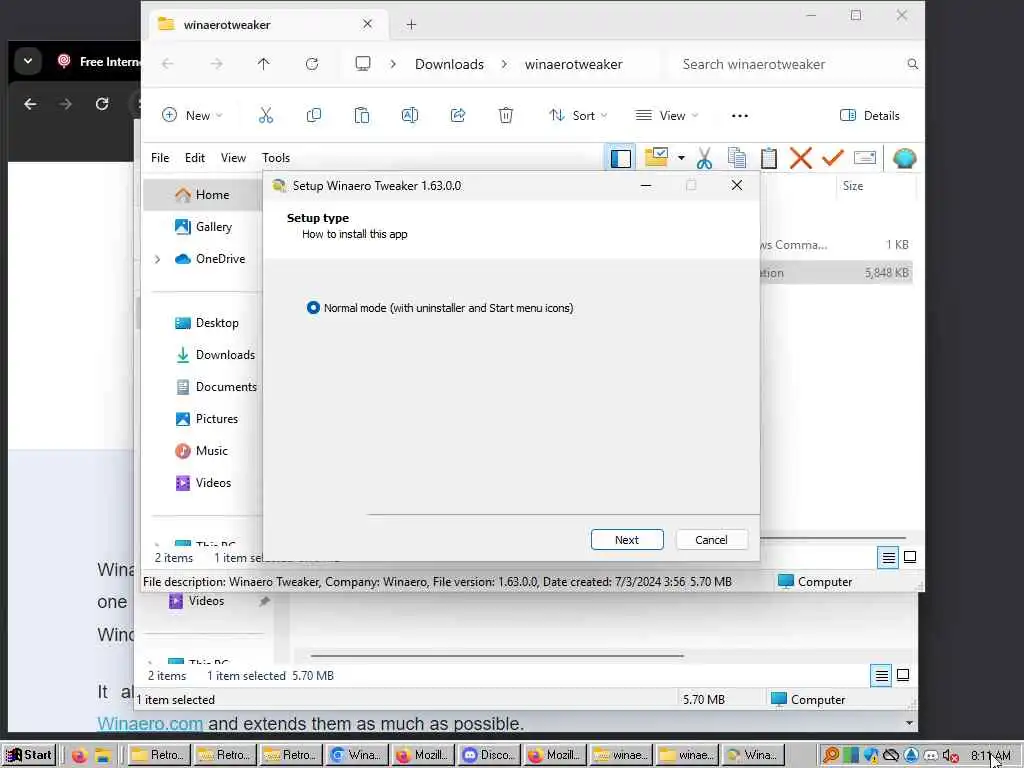The width and height of the screenshot is (1024, 768).
Task: Switch to the Disco... taskbar button
Action: tap(489, 756)
